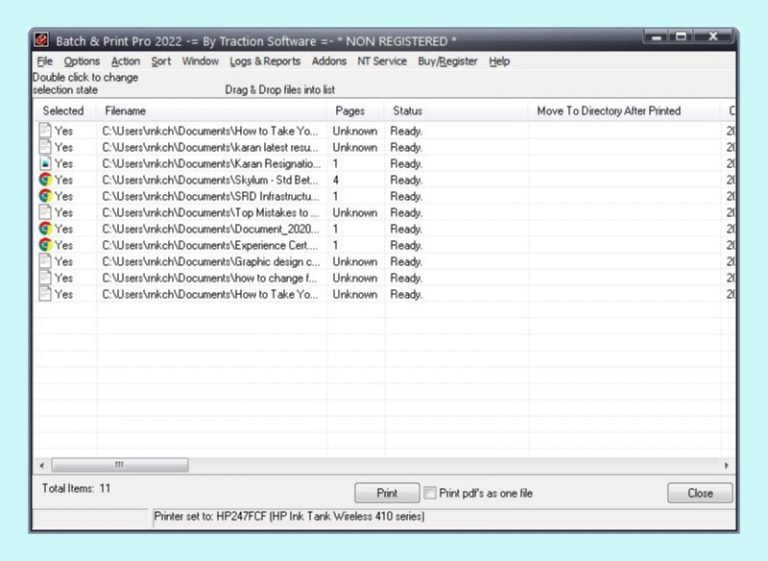The image size is (768, 561).
Task: Click the file icon of how to change f row
Action: pos(45,278)
